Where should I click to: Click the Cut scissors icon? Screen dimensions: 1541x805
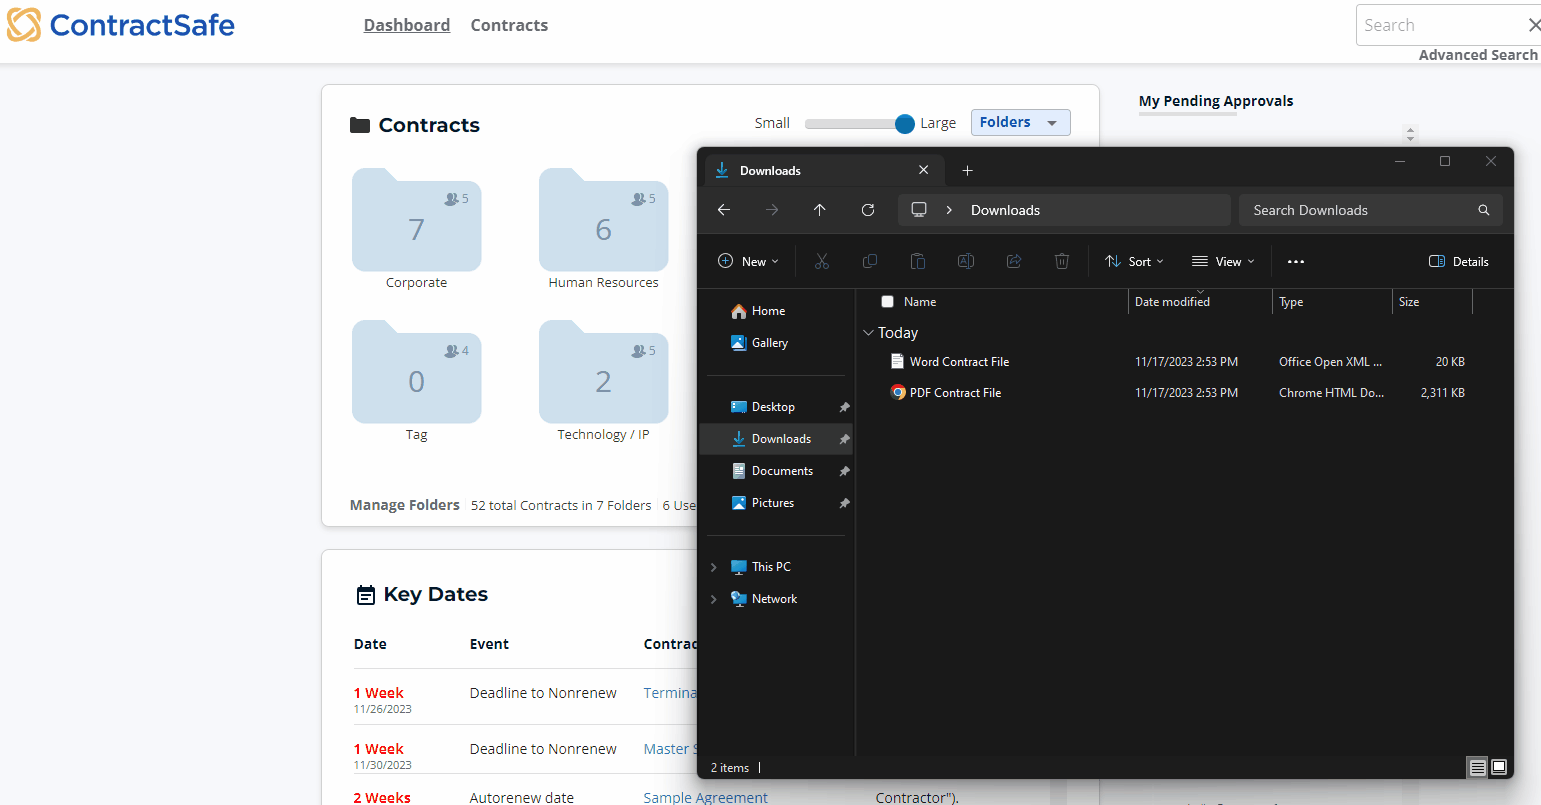(x=822, y=261)
